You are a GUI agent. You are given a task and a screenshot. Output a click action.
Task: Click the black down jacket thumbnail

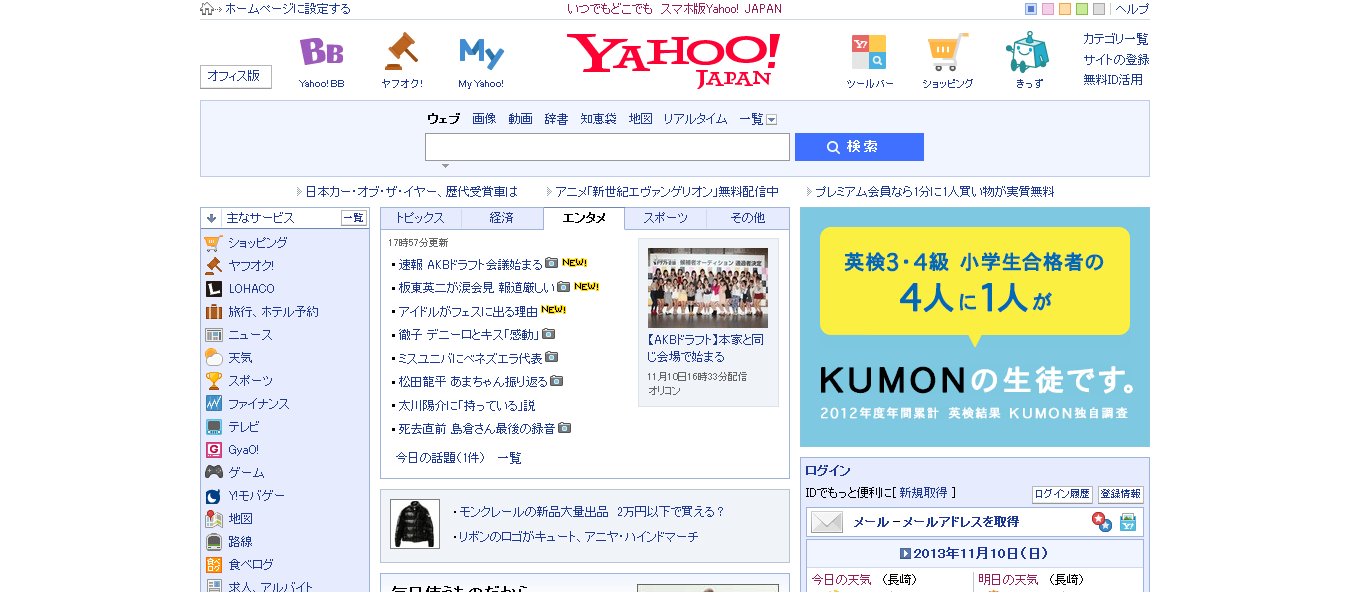[415, 524]
